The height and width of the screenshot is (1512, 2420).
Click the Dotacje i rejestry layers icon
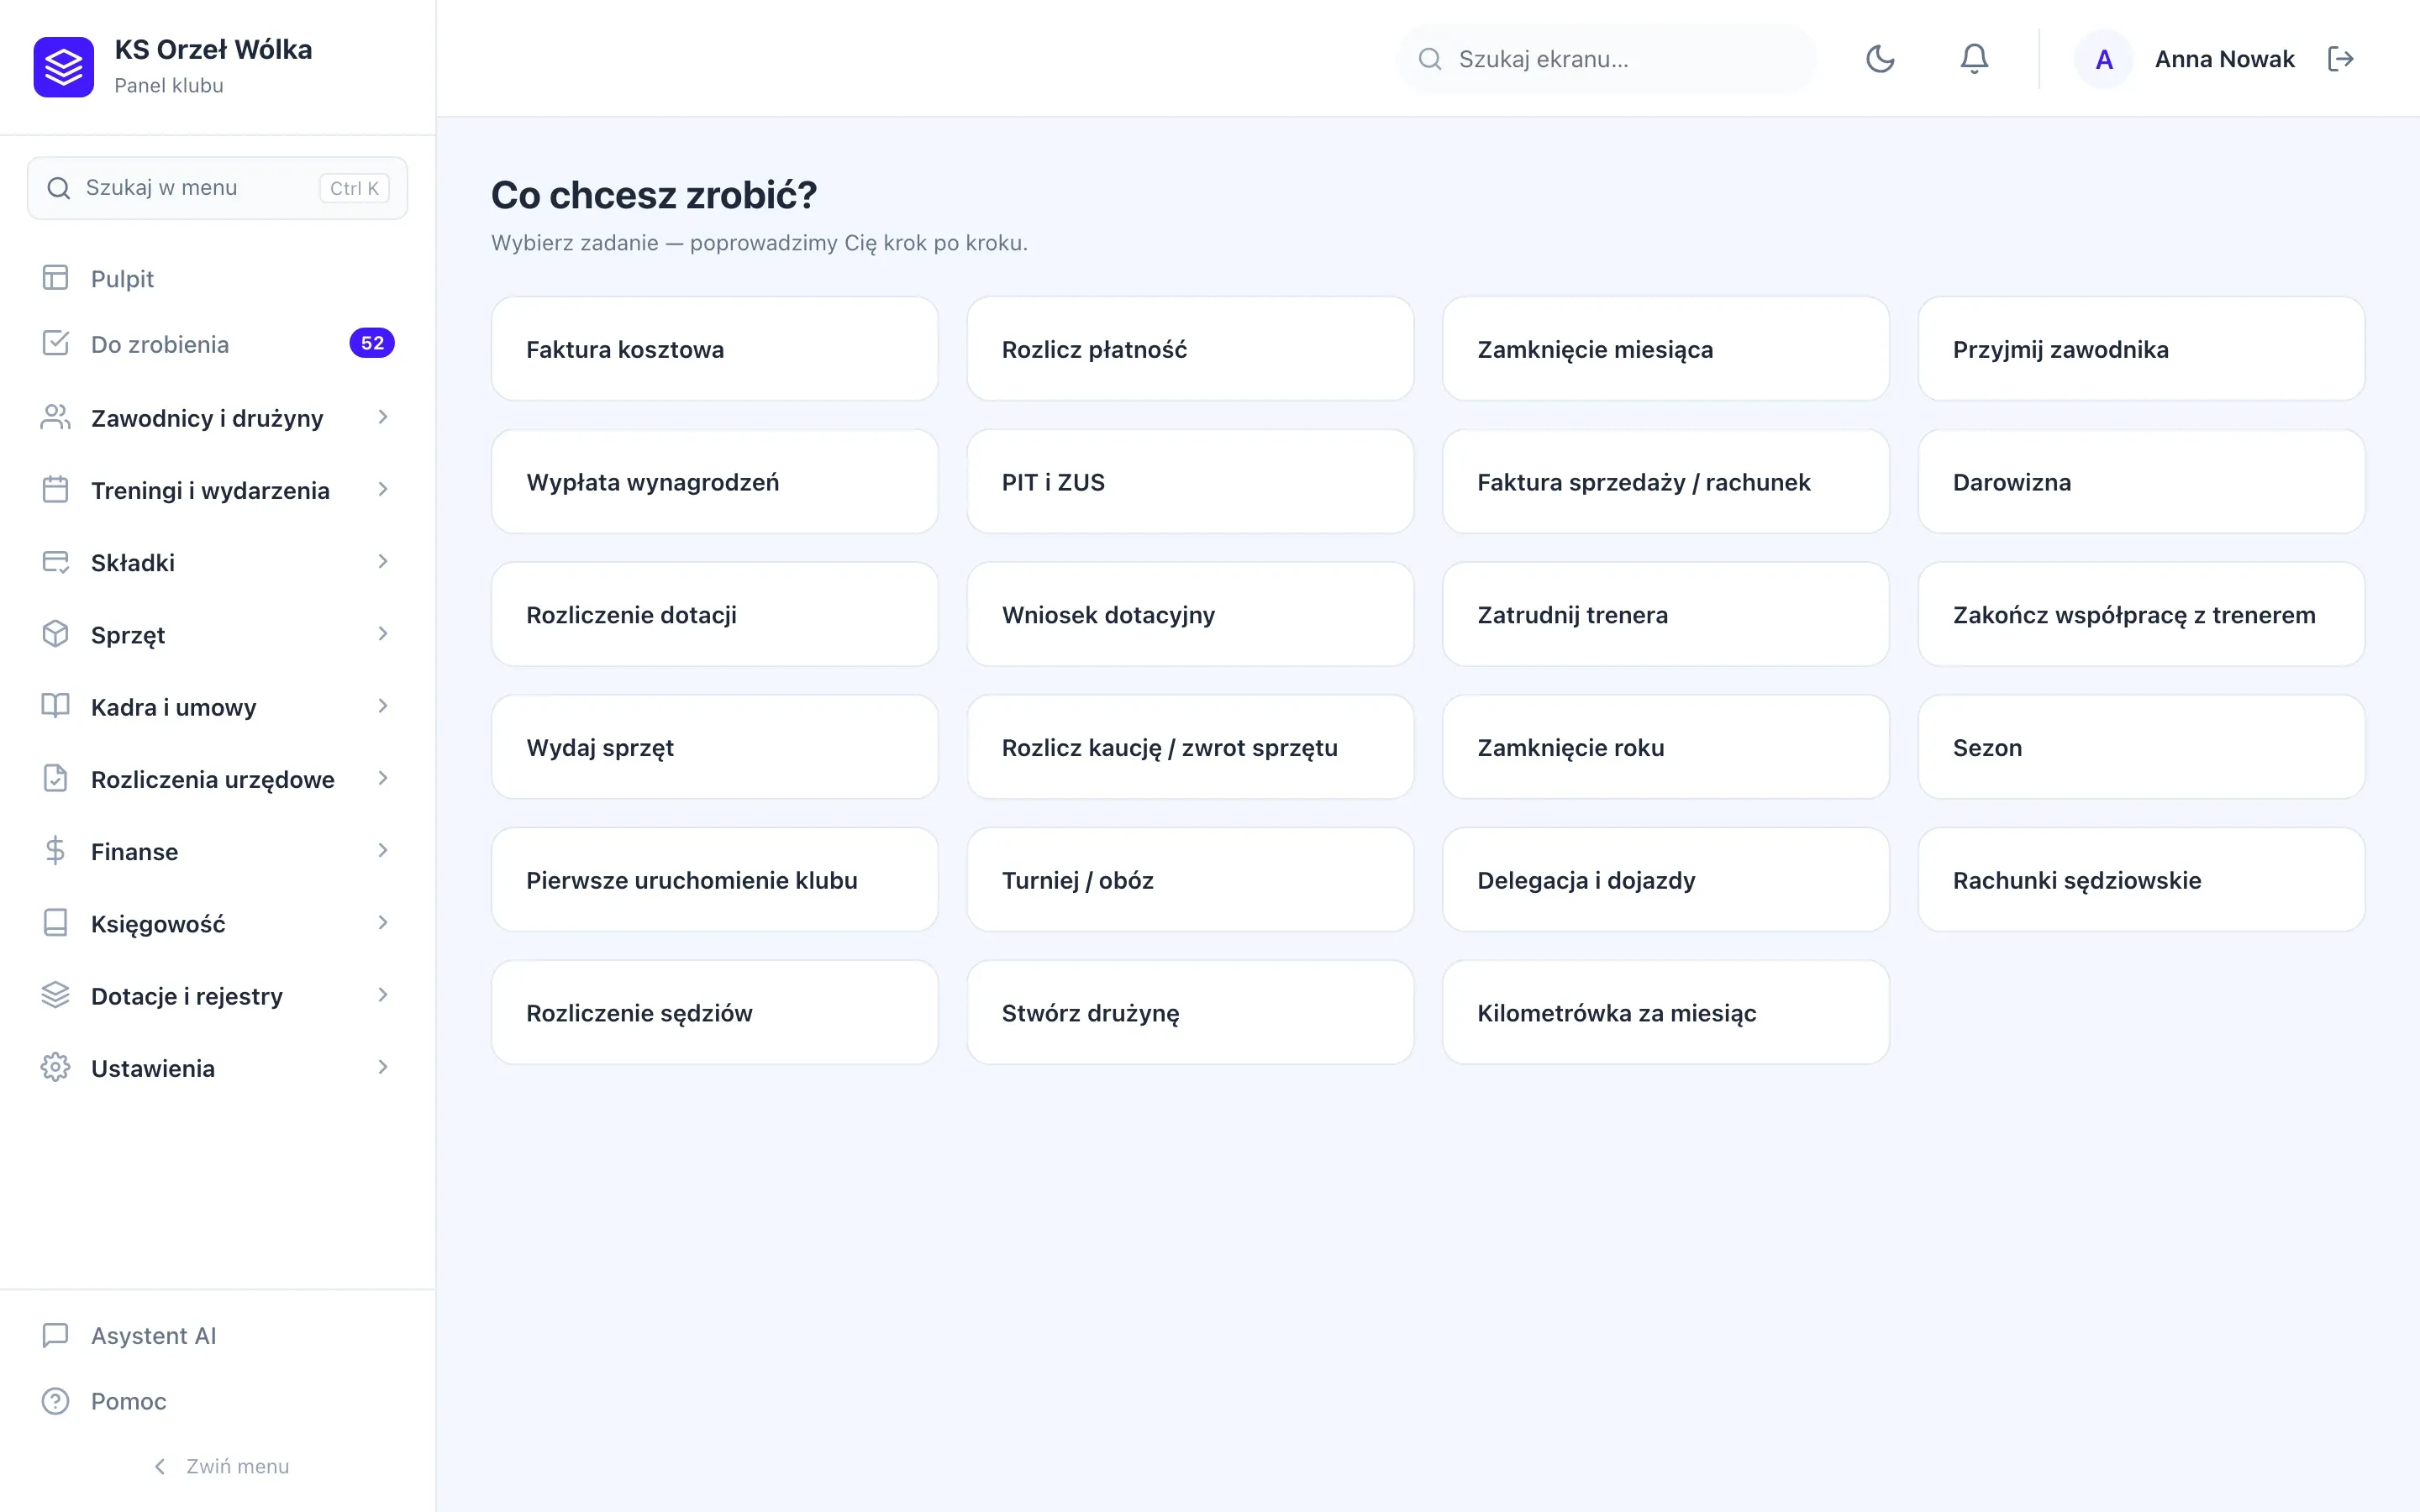(55, 995)
